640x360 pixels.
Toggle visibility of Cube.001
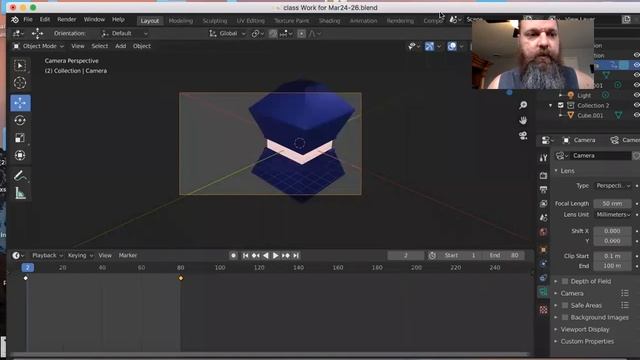pyautogui.click(x=636, y=116)
